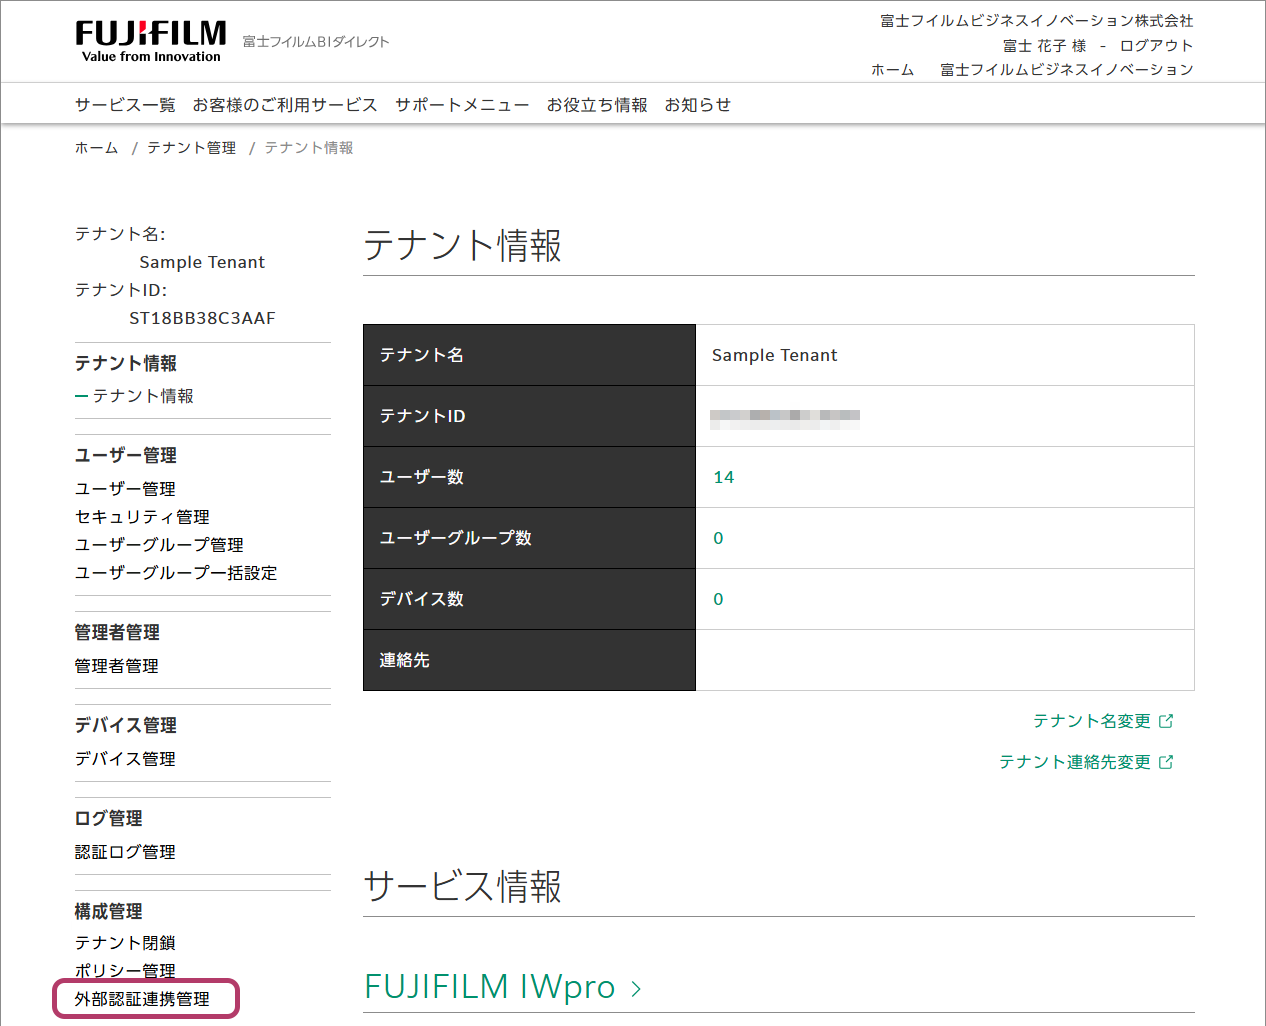The image size is (1266, 1026).
Task: Open the FUJIFILM IWpro service link
Action: click(x=490, y=987)
